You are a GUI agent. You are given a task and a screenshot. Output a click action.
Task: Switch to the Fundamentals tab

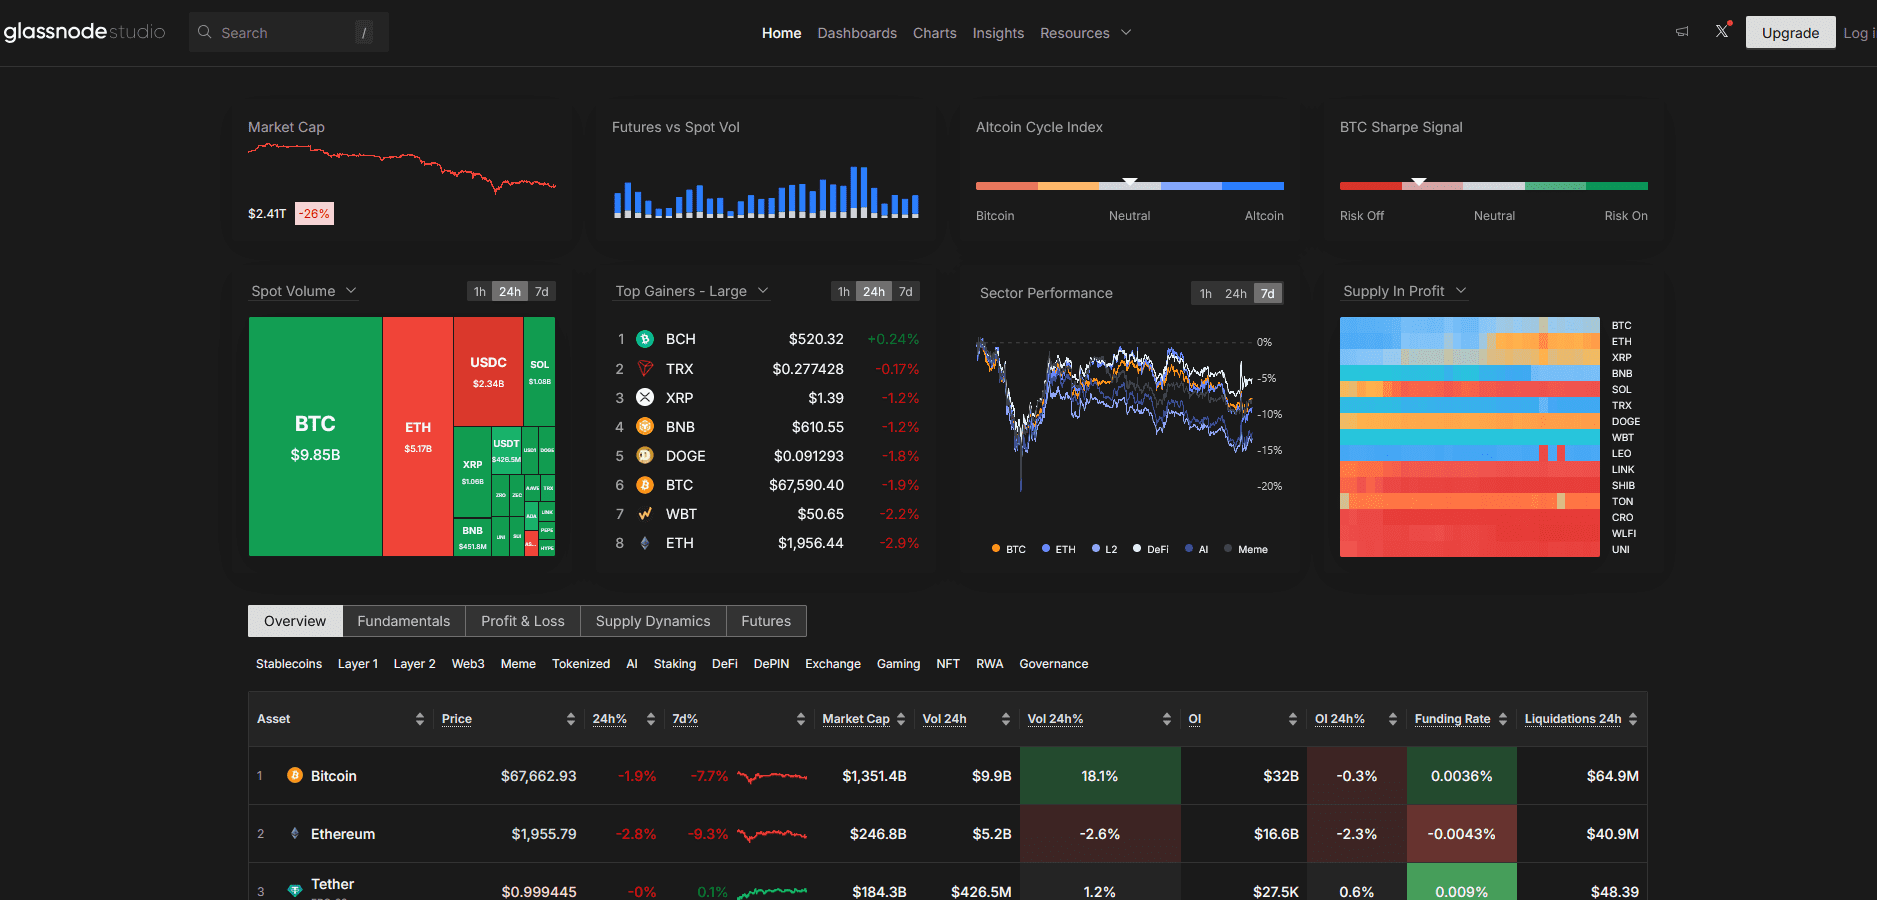tap(403, 621)
